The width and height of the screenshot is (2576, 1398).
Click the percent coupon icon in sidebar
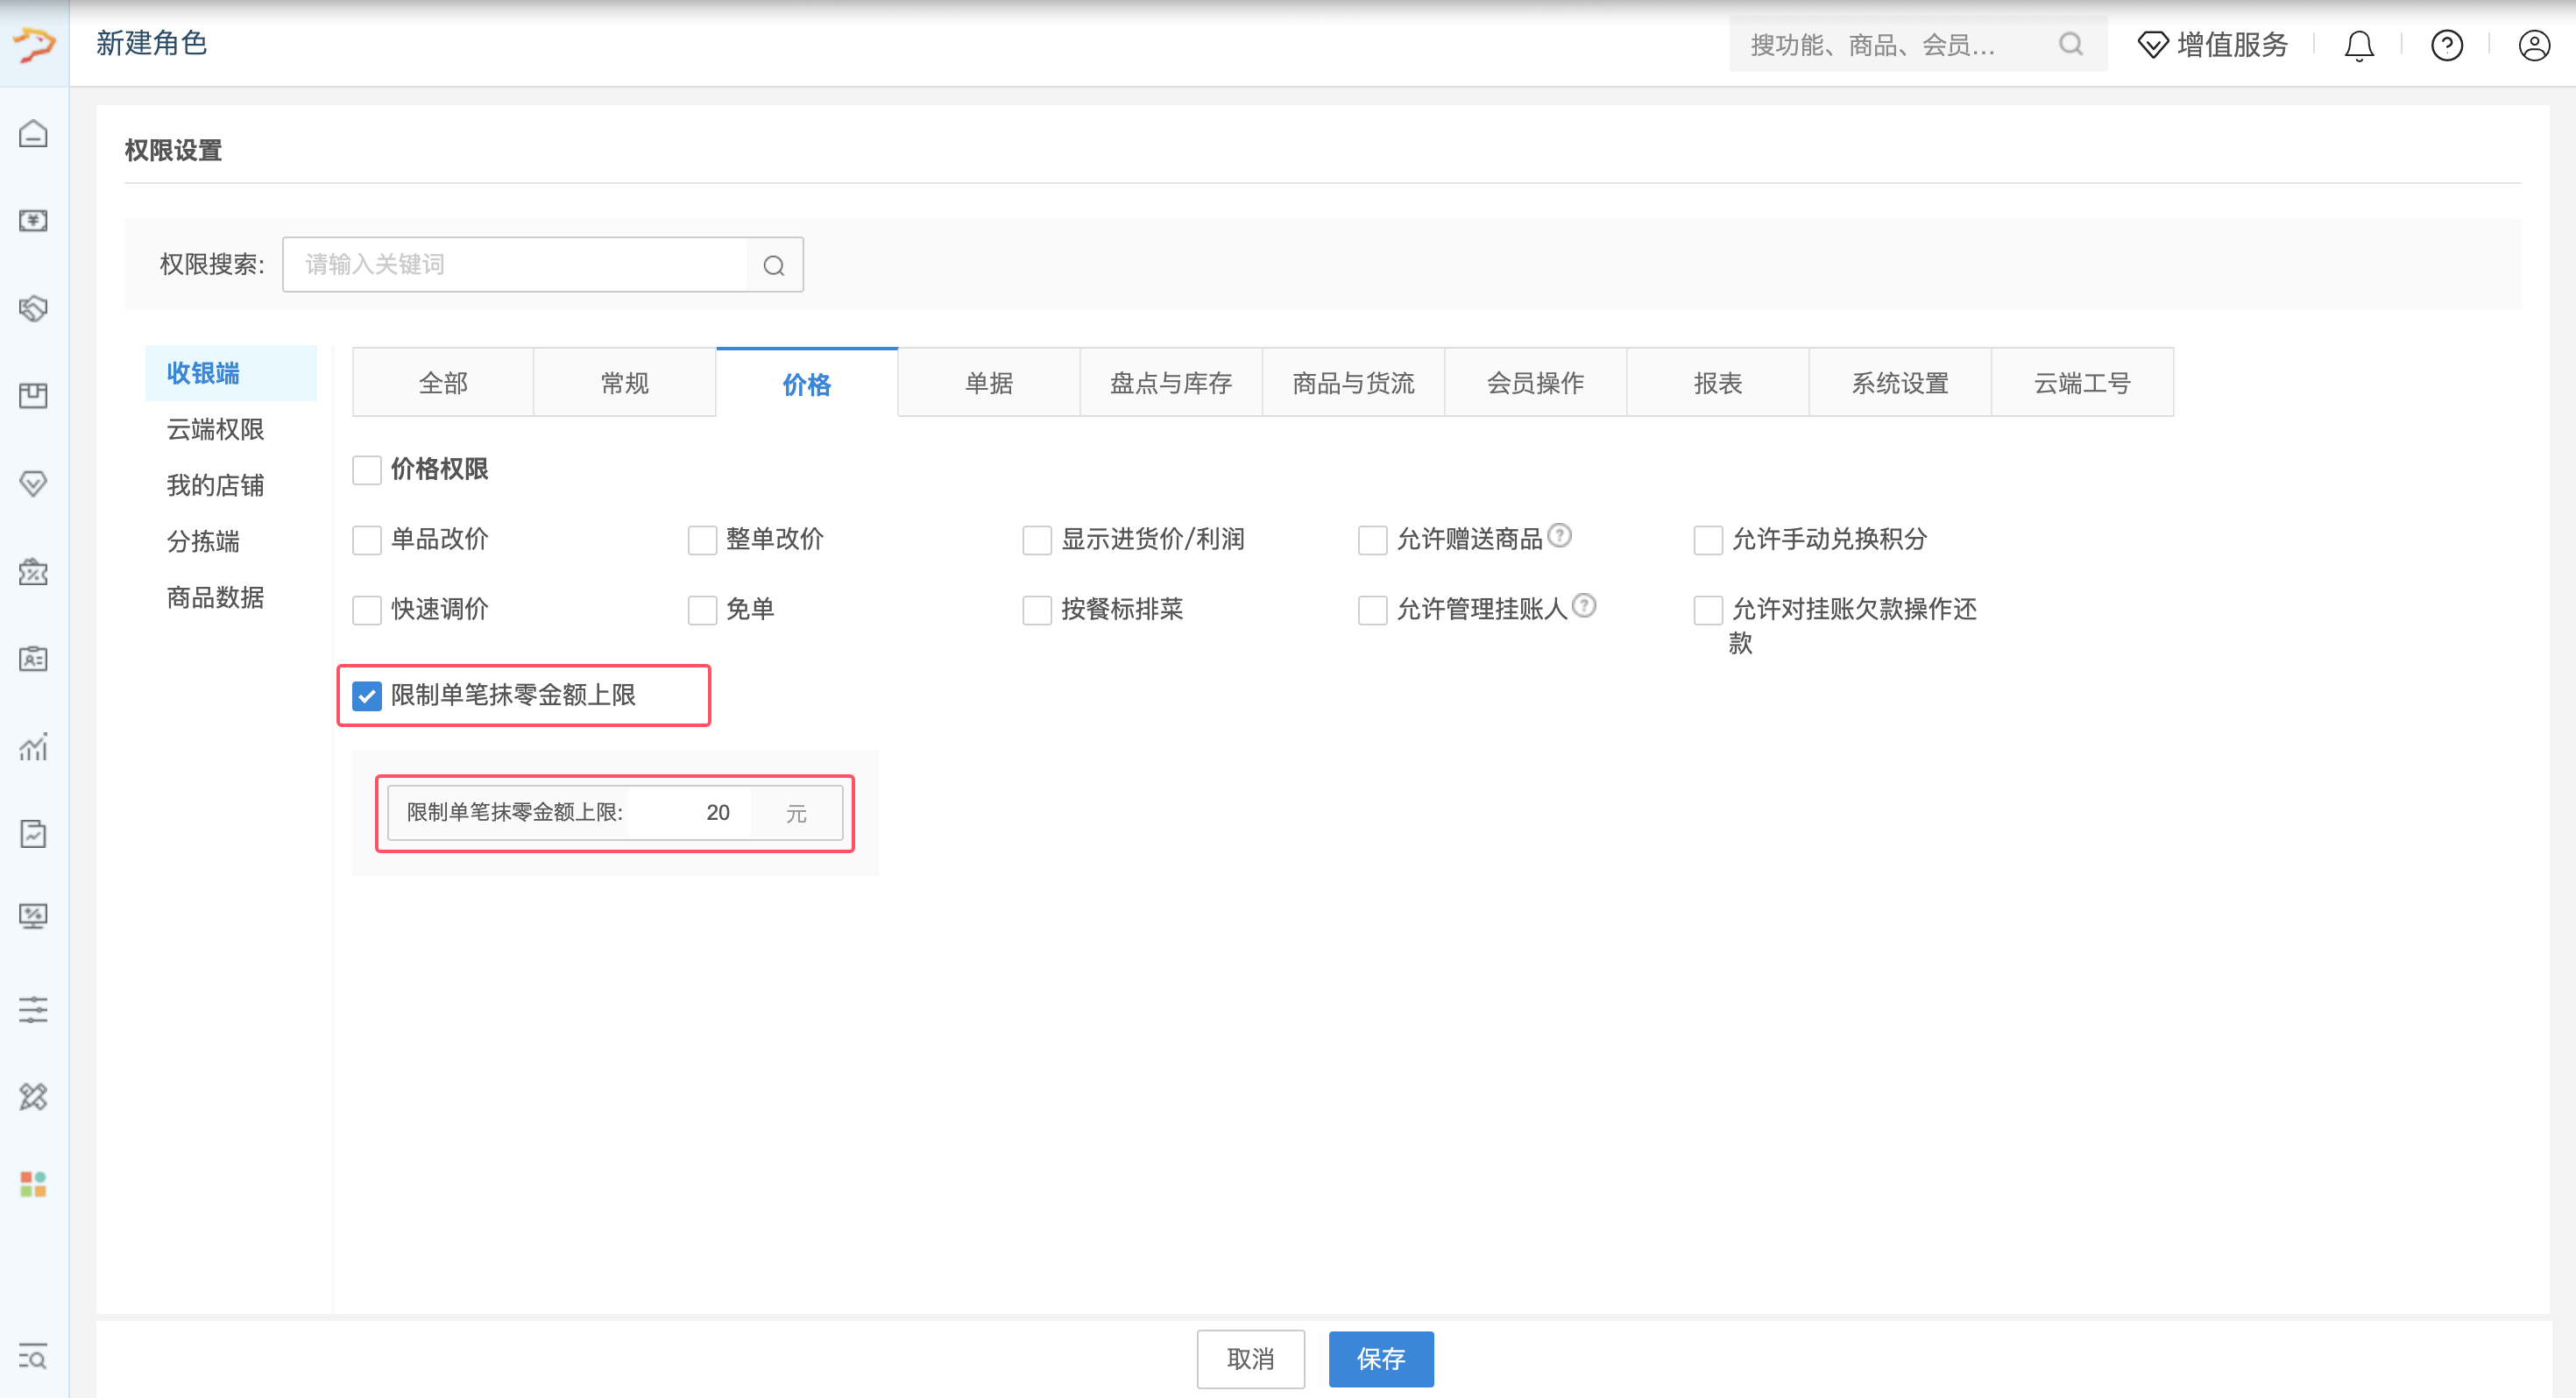(x=33, y=571)
